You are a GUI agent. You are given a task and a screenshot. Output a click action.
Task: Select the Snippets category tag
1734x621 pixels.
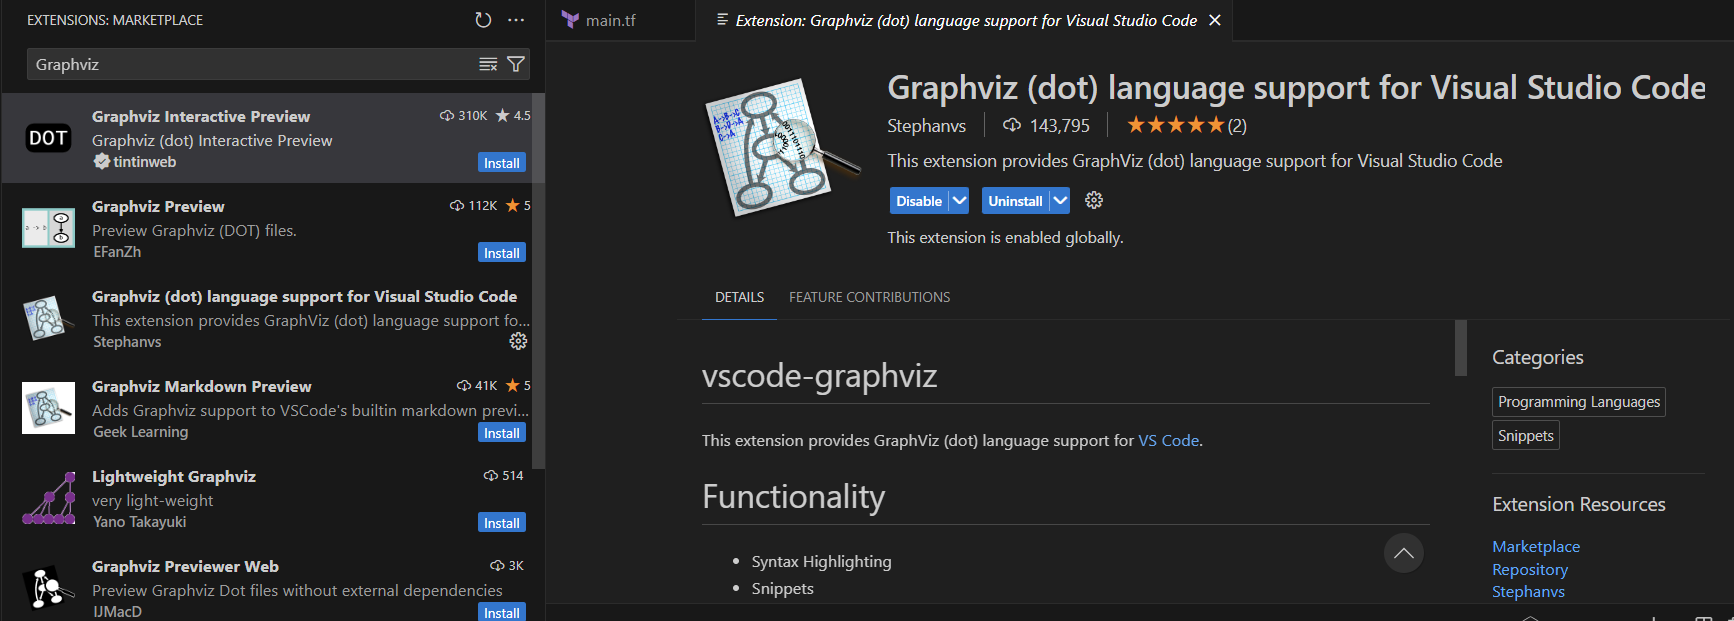pos(1526,435)
